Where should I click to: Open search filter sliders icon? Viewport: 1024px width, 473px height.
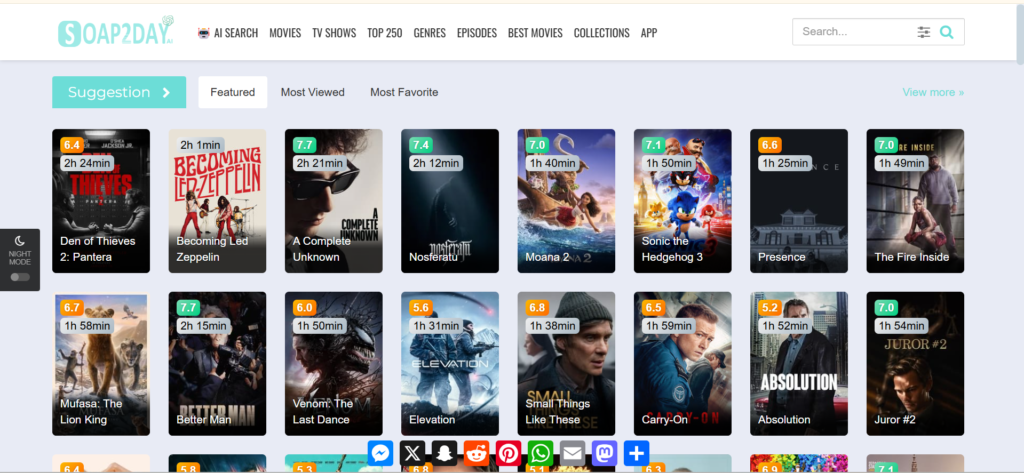pos(923,32)
